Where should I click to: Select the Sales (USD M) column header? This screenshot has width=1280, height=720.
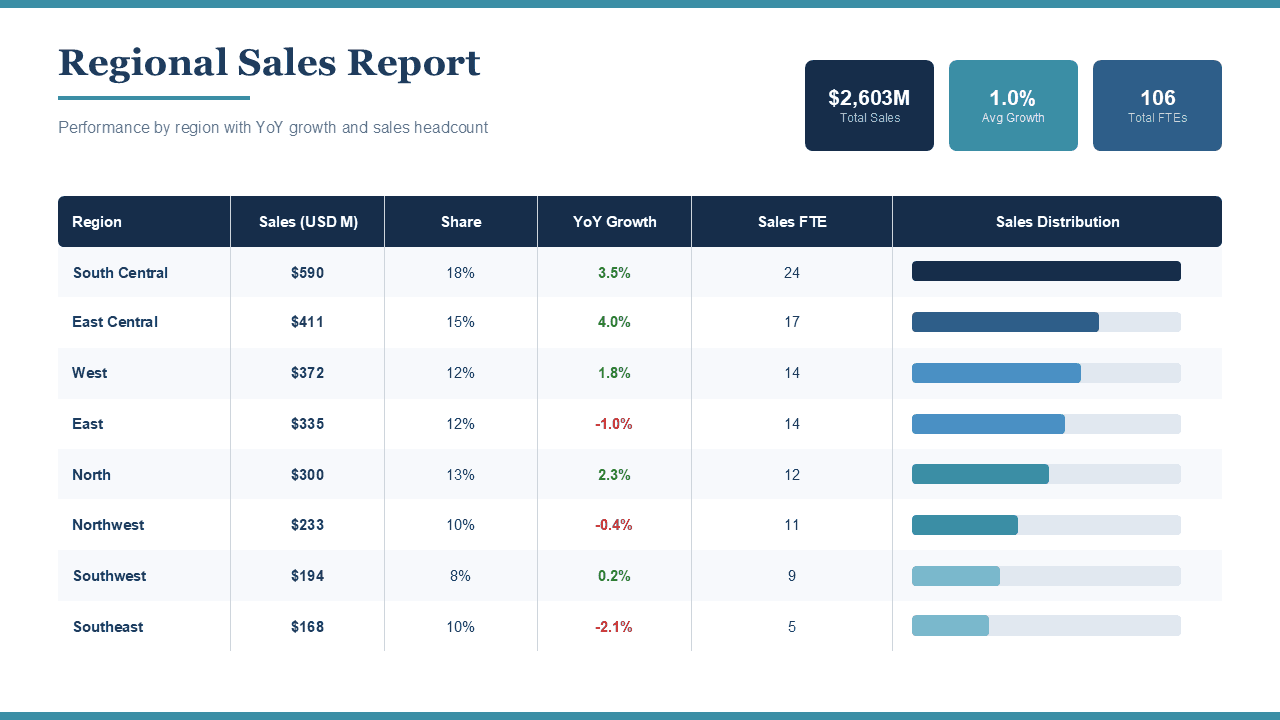pyautogui.click(x=308, y=222)
